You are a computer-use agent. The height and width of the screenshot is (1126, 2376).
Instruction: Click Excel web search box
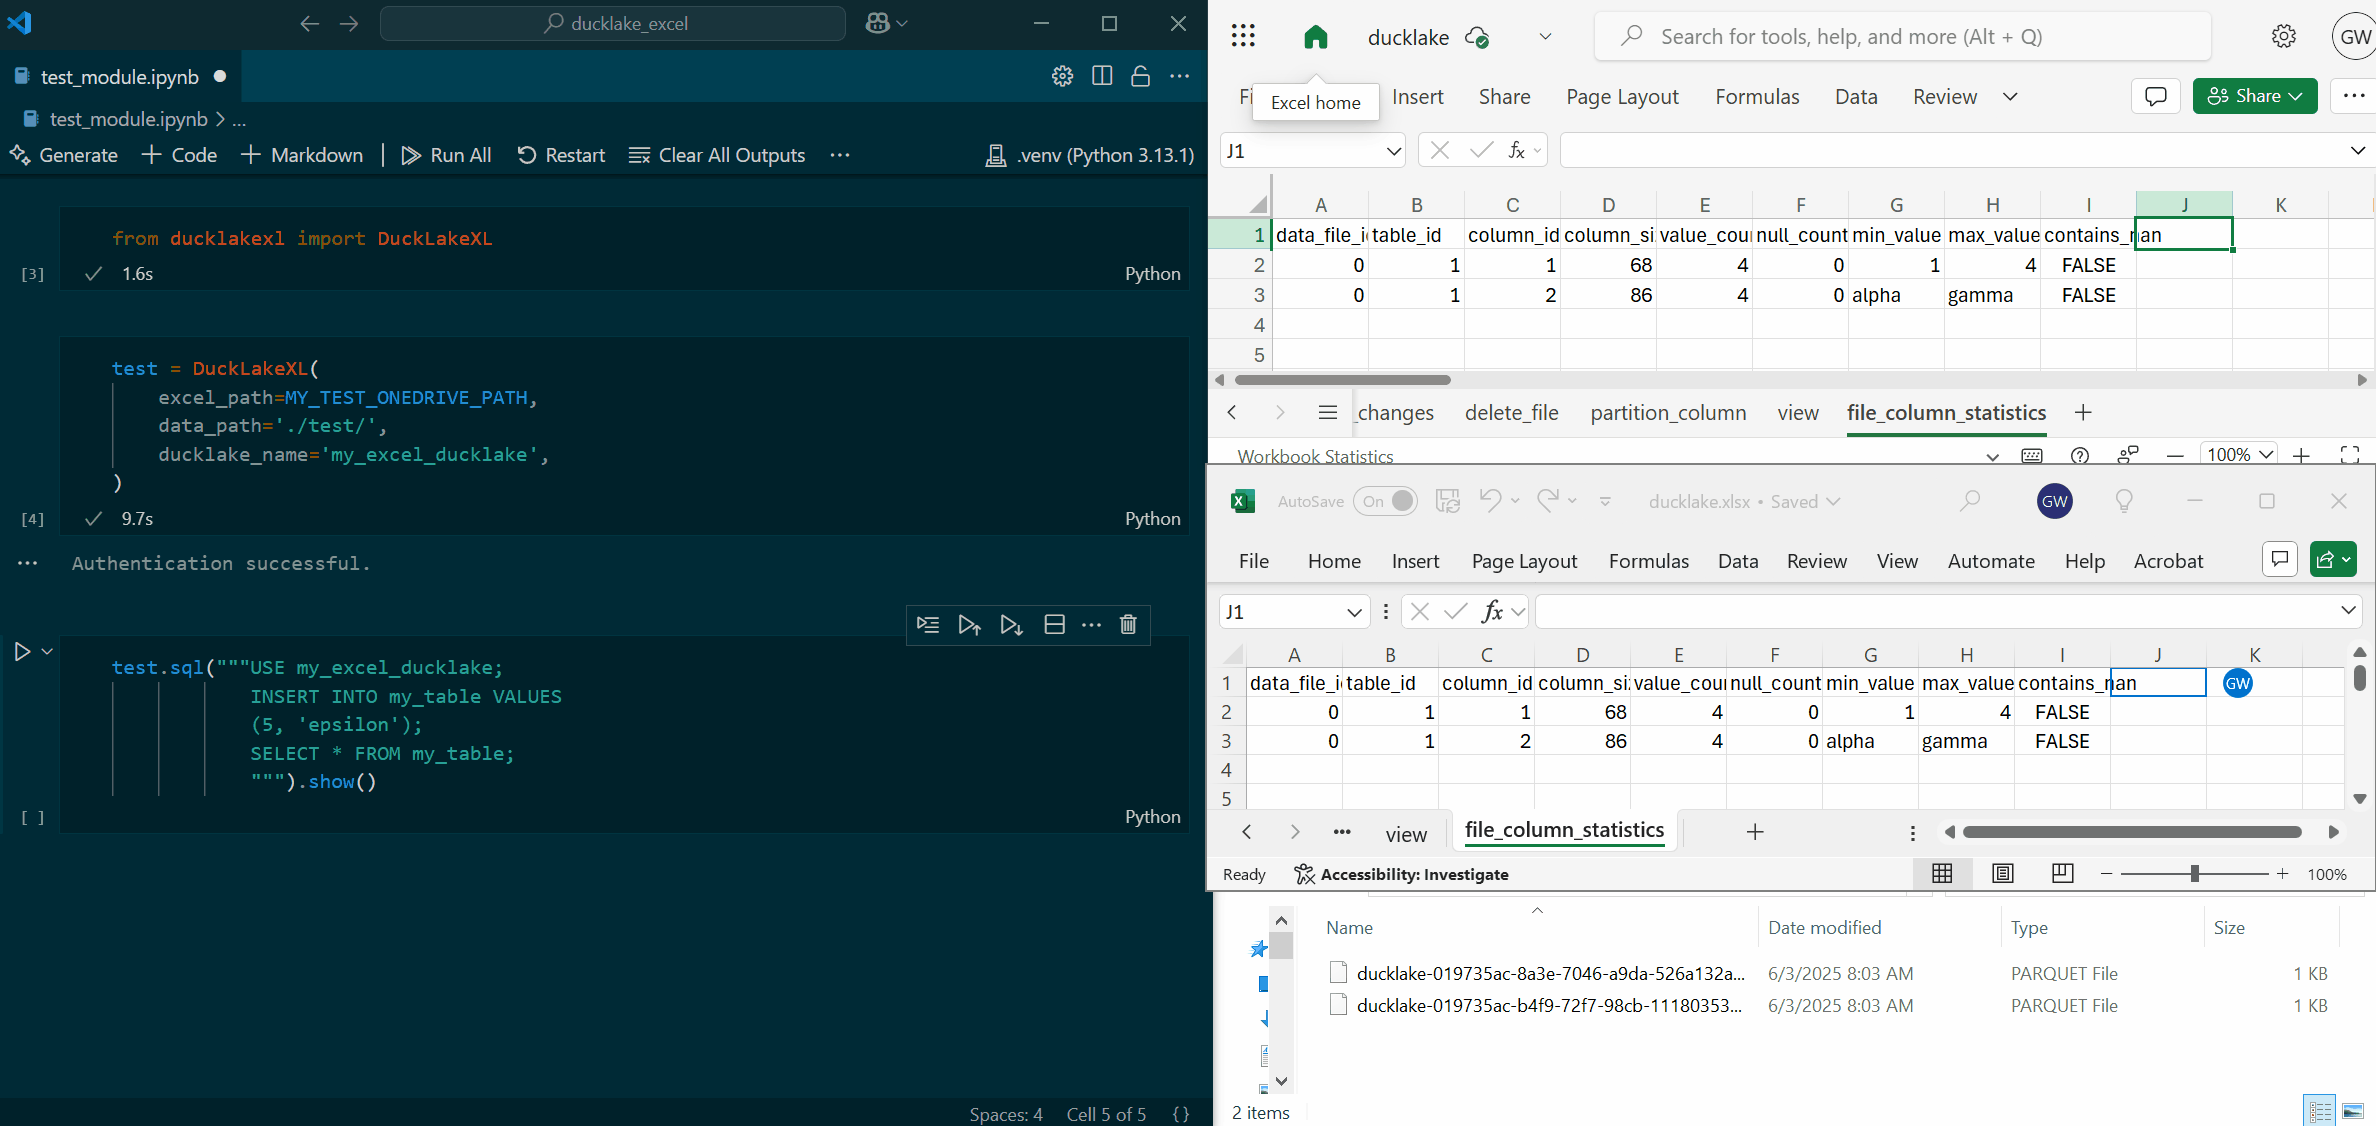pos(1902,37)
